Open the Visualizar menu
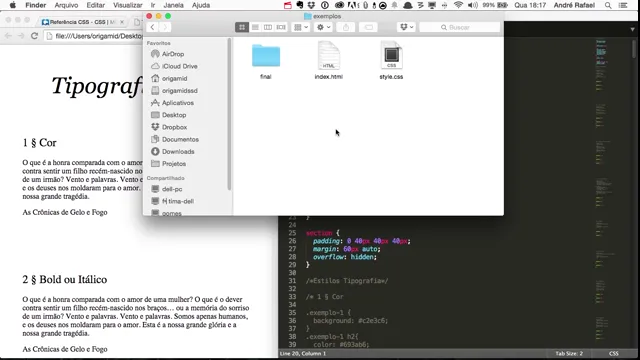 tap(128, 5)
